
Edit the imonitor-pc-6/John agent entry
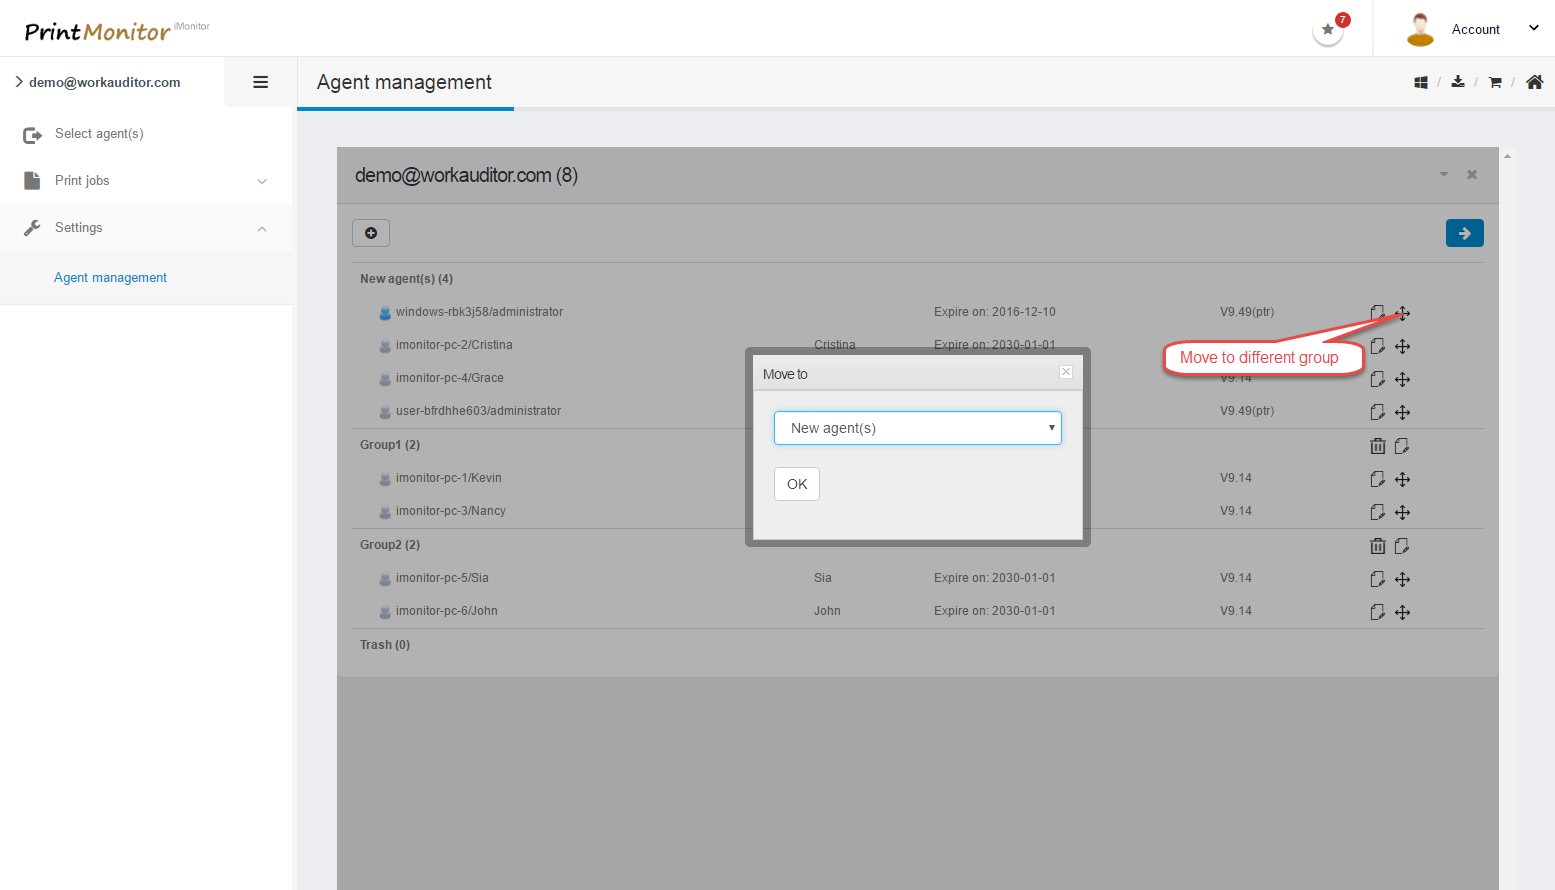pos(1377,612)
